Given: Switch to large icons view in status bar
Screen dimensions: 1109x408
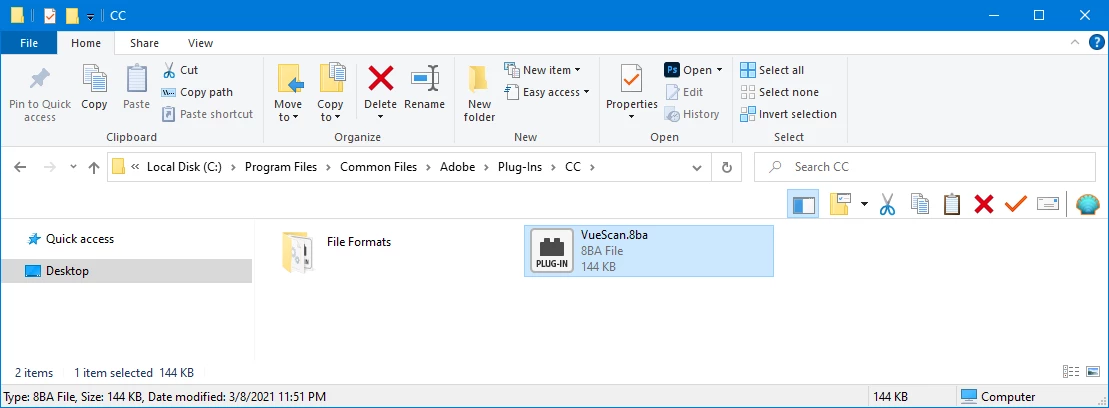Looking at the screenshot, I should tap(1095, 372).
